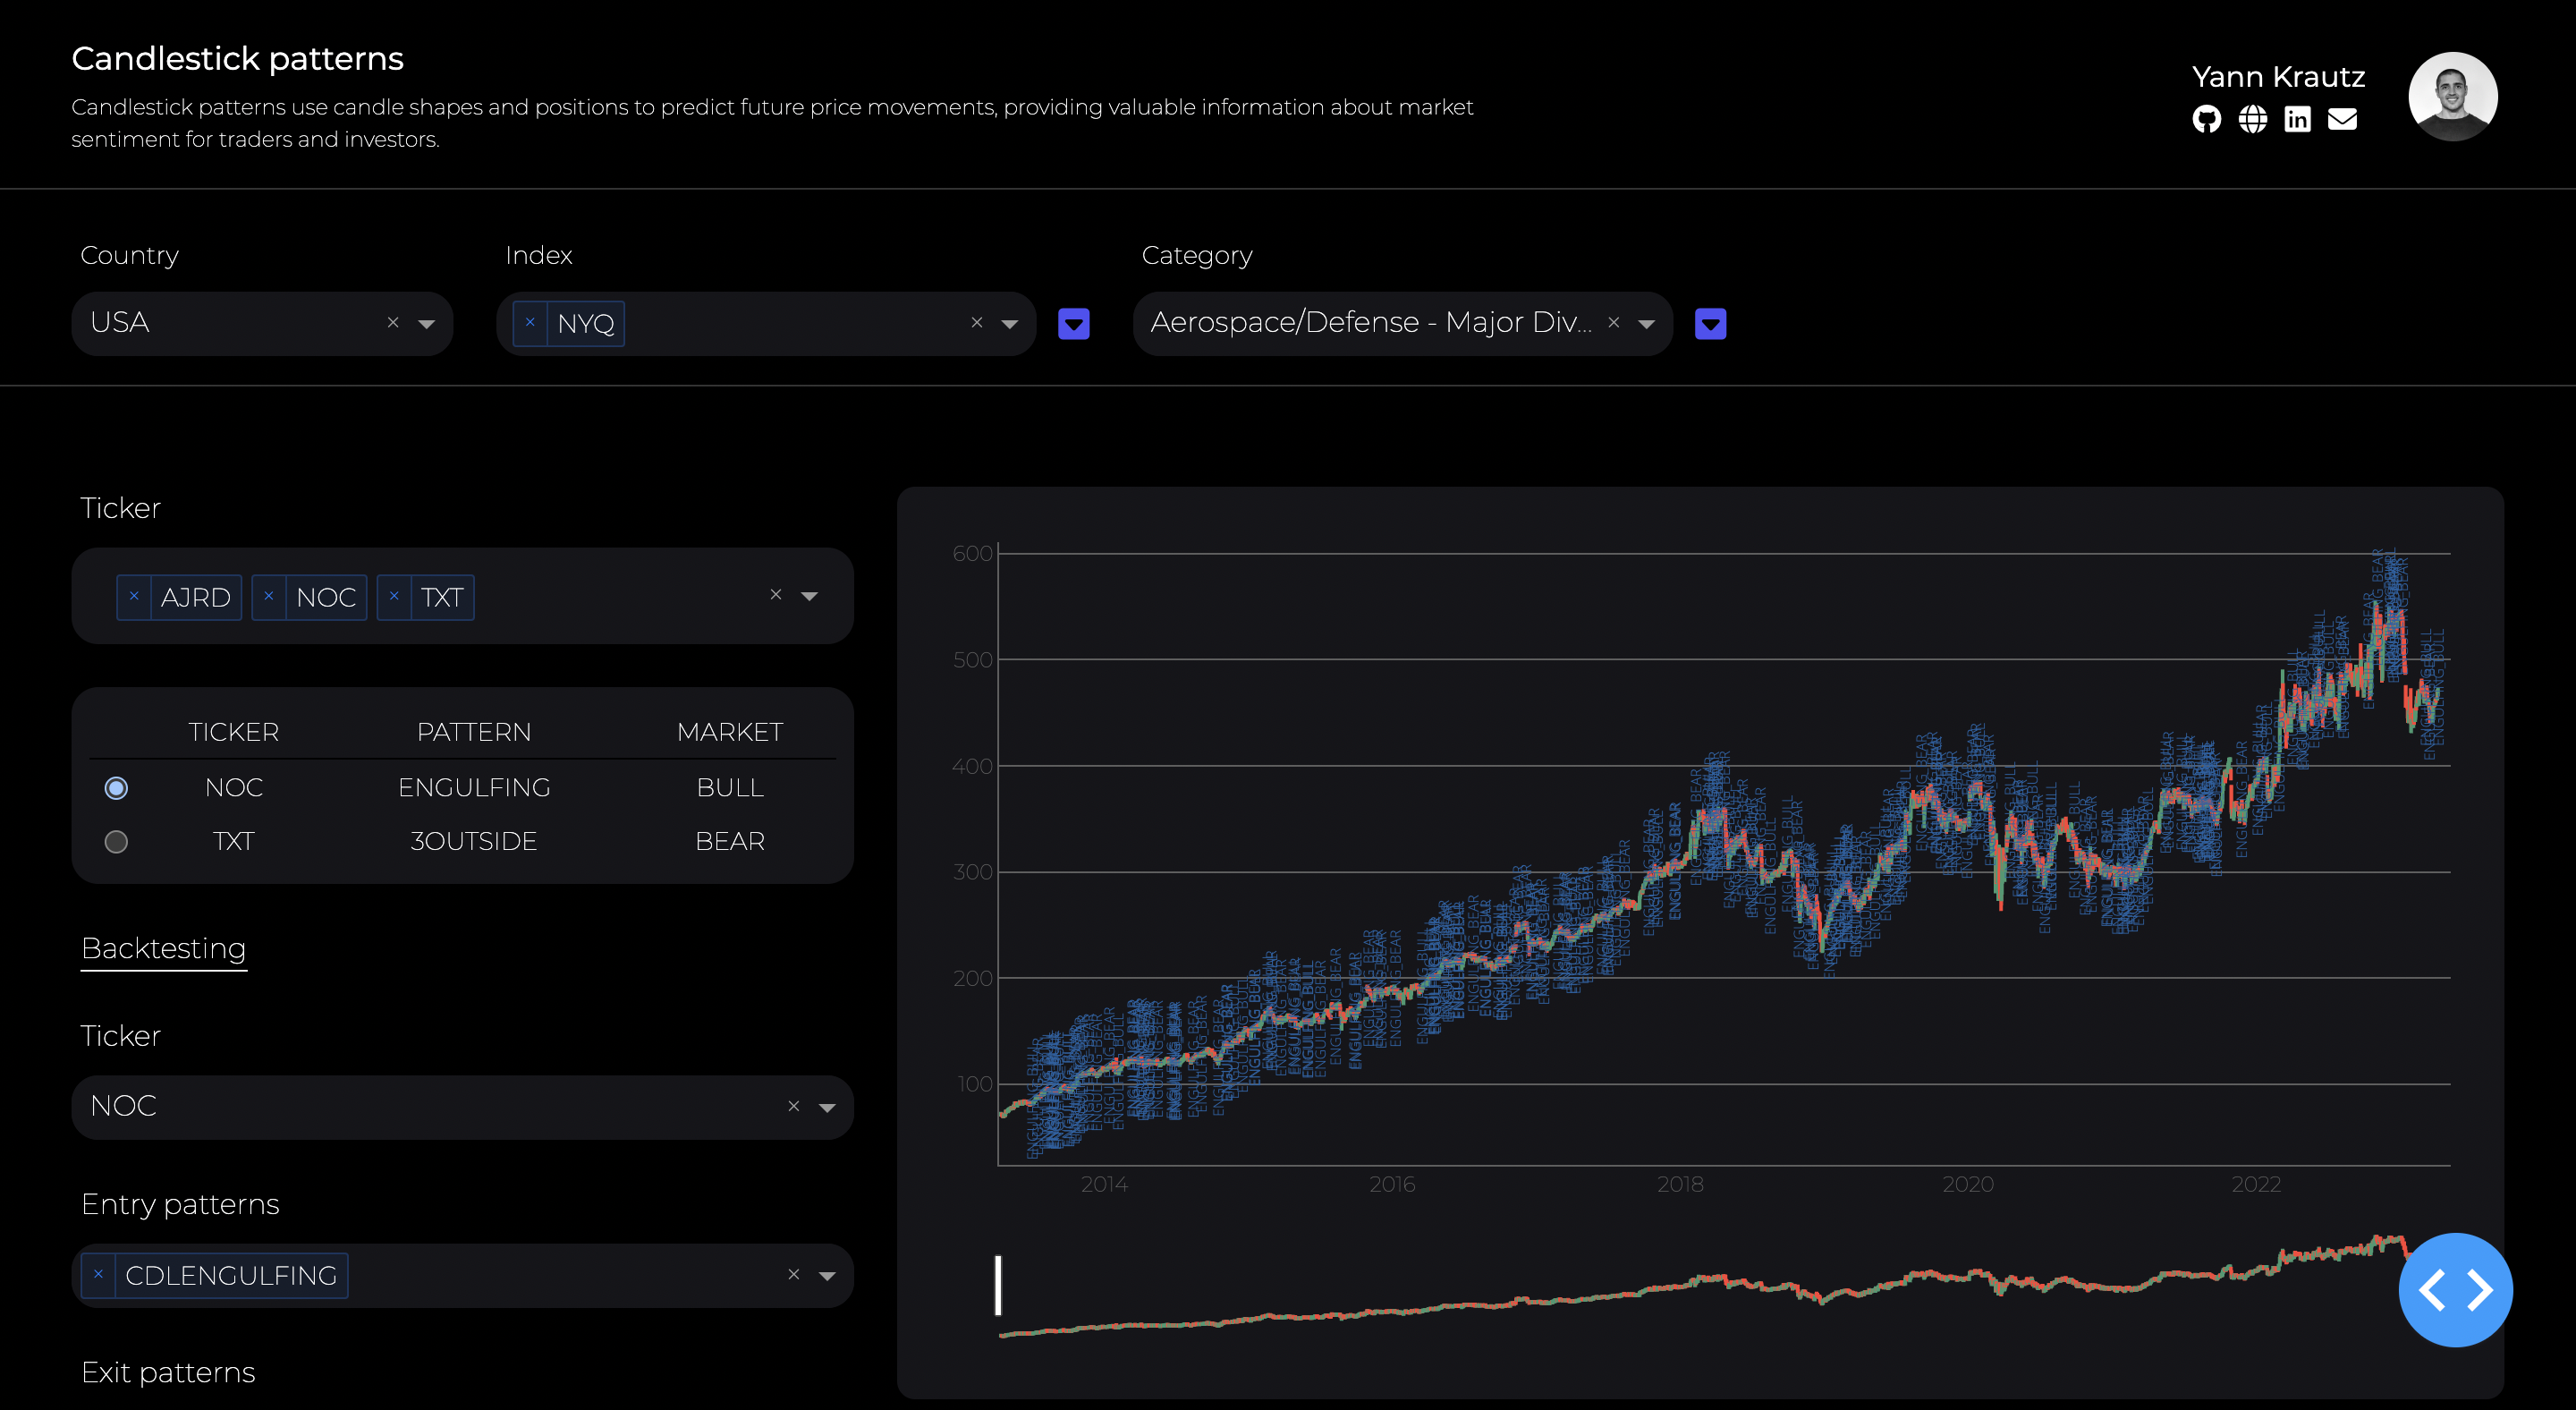
Task: Click the PATTERN column header
Action: tap(474, 732)
